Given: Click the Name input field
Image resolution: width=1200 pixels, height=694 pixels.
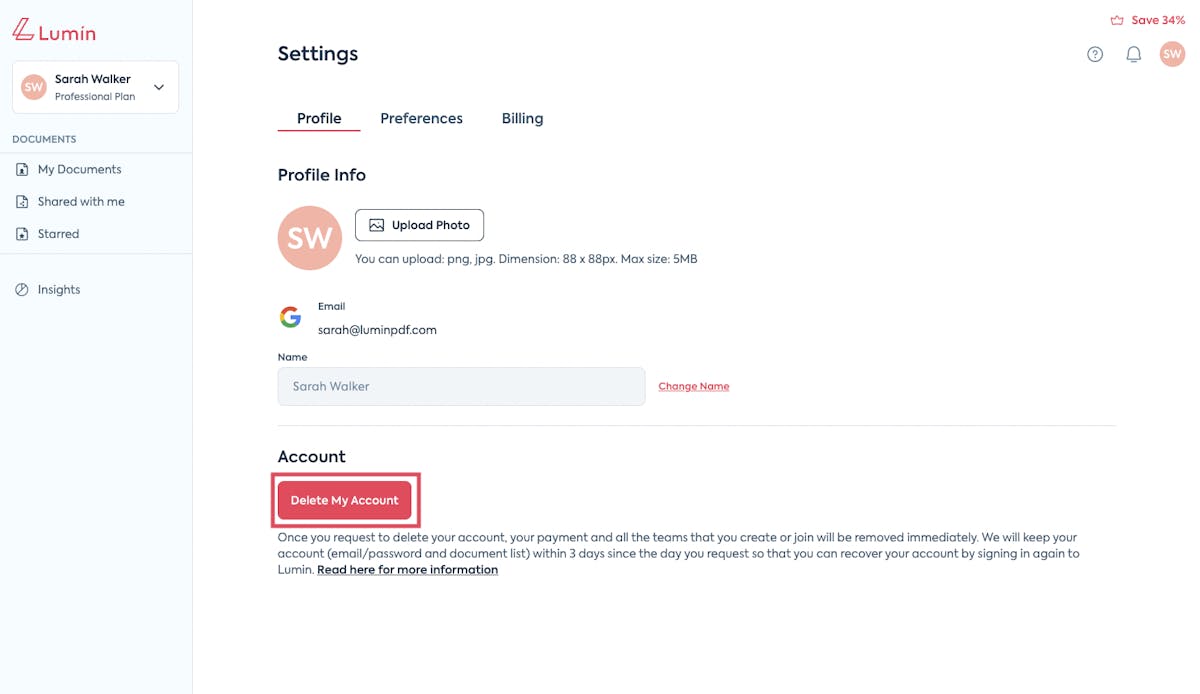Looking at the screenshot, I should (x=461, y=386).
